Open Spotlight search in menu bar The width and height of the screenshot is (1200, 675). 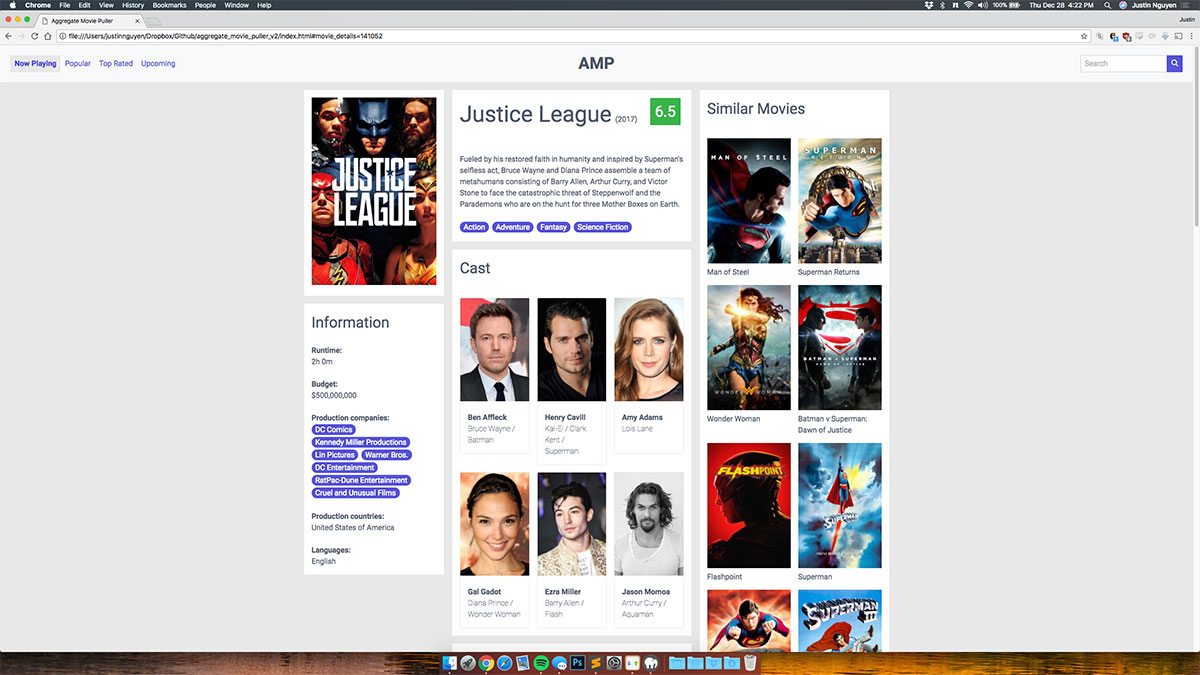[x=1107, y=5]
